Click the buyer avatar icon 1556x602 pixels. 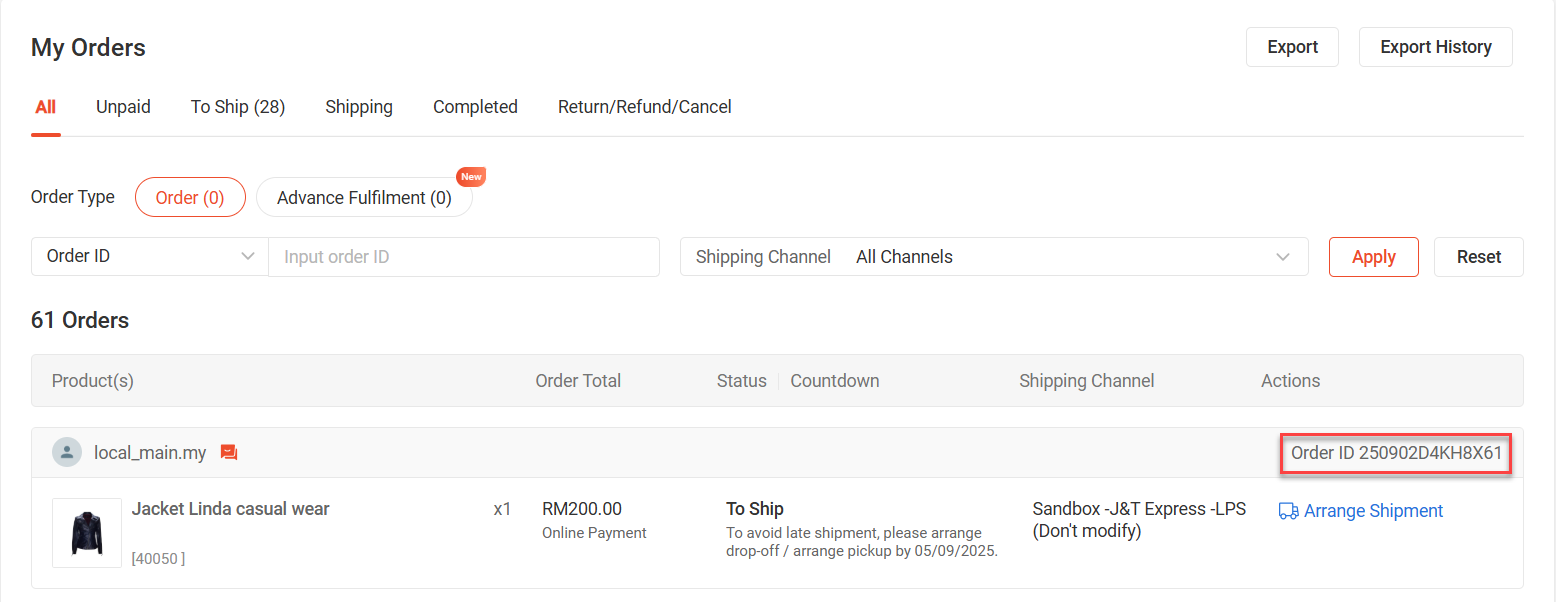[x=67, y=453]
